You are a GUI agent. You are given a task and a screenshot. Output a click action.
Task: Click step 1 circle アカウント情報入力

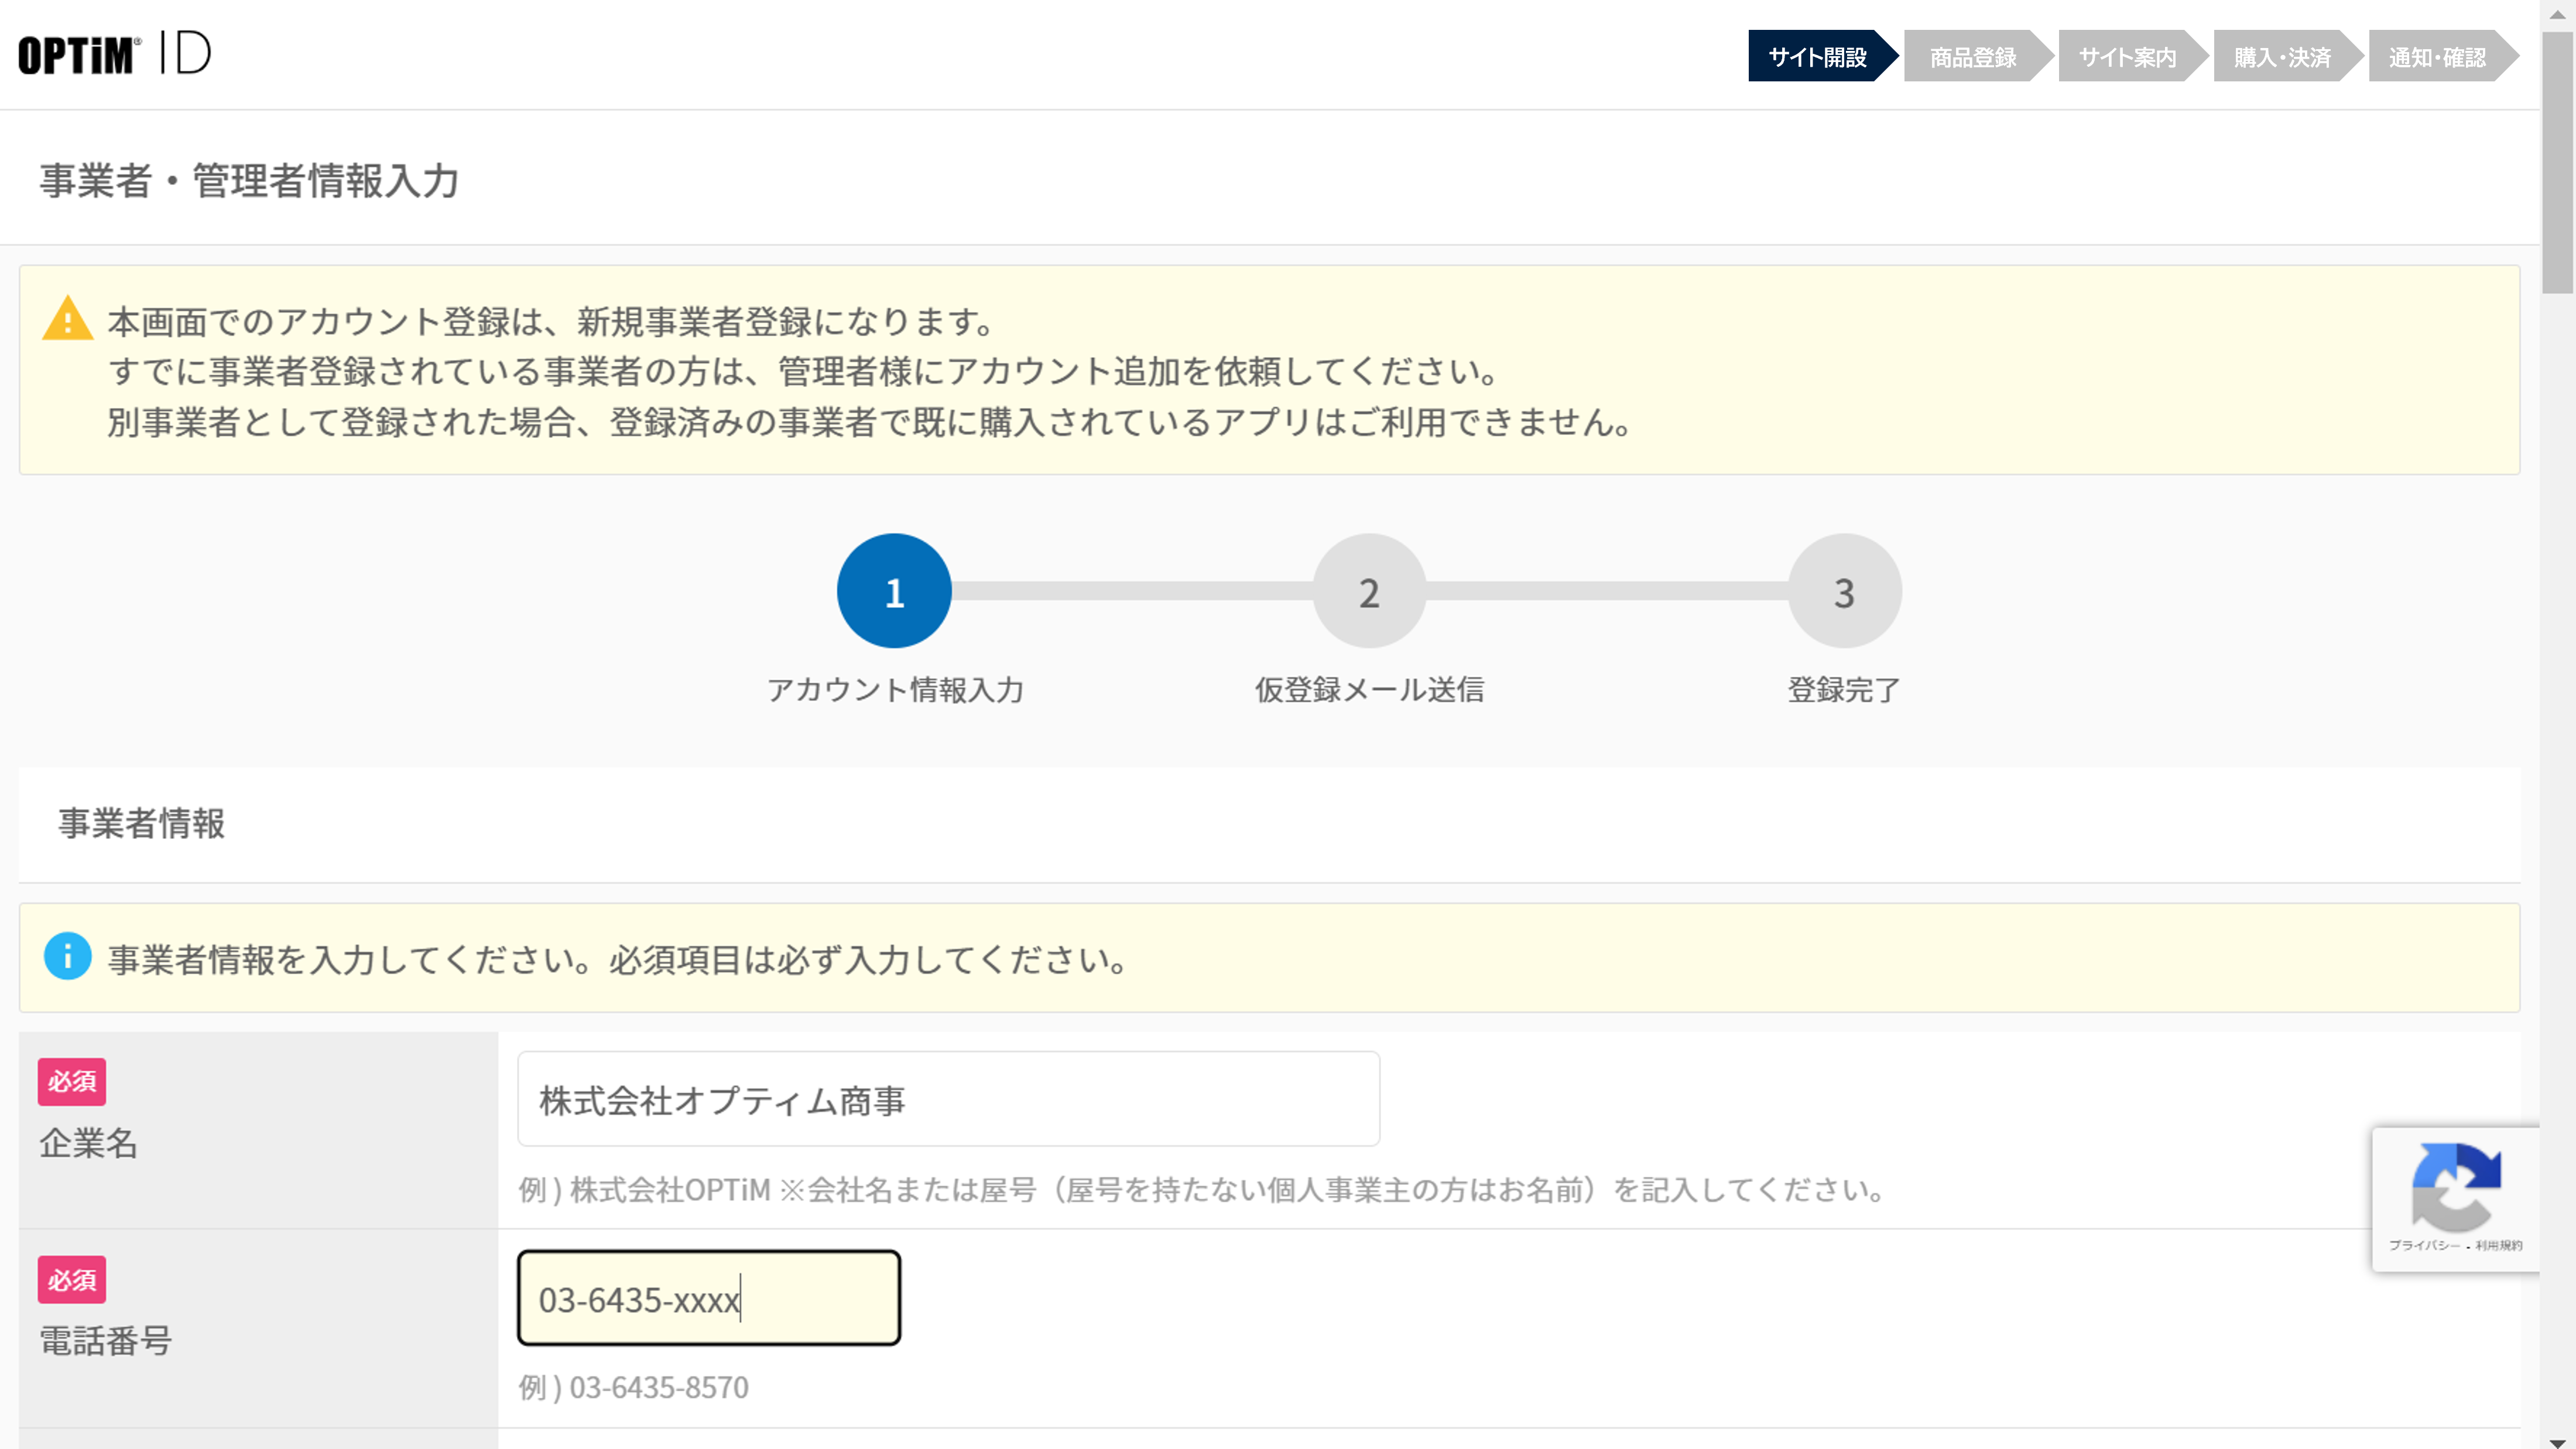[894, 591]
